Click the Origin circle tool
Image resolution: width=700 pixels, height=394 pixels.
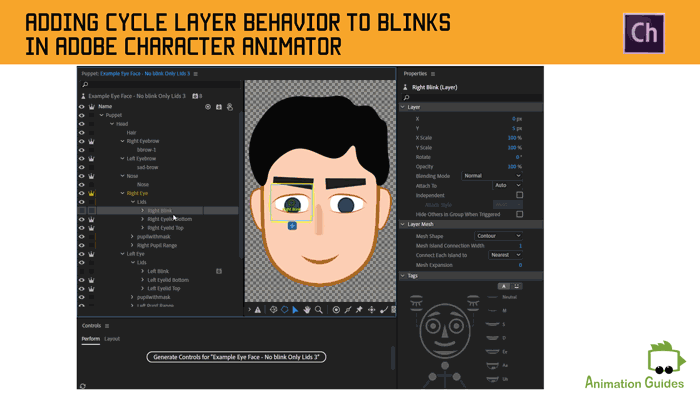tap(336, 310)
